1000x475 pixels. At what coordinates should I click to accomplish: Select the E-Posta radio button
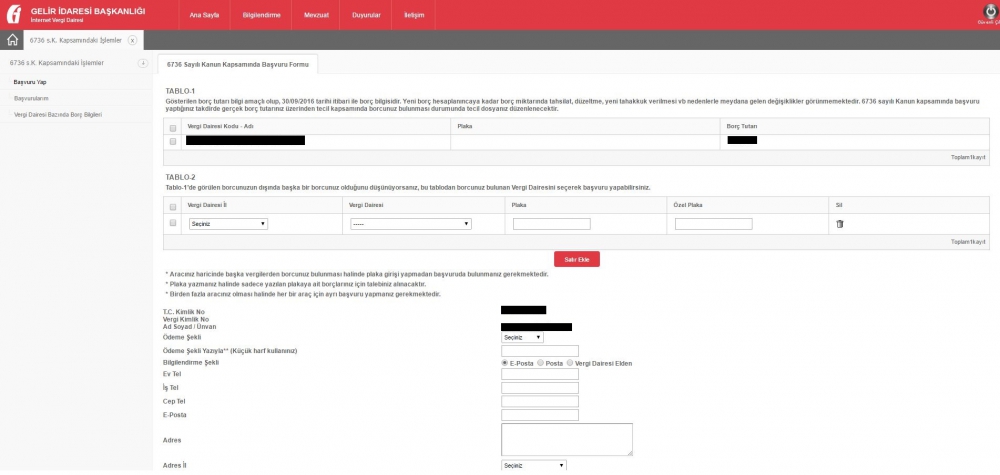click(x=505, y=363)
